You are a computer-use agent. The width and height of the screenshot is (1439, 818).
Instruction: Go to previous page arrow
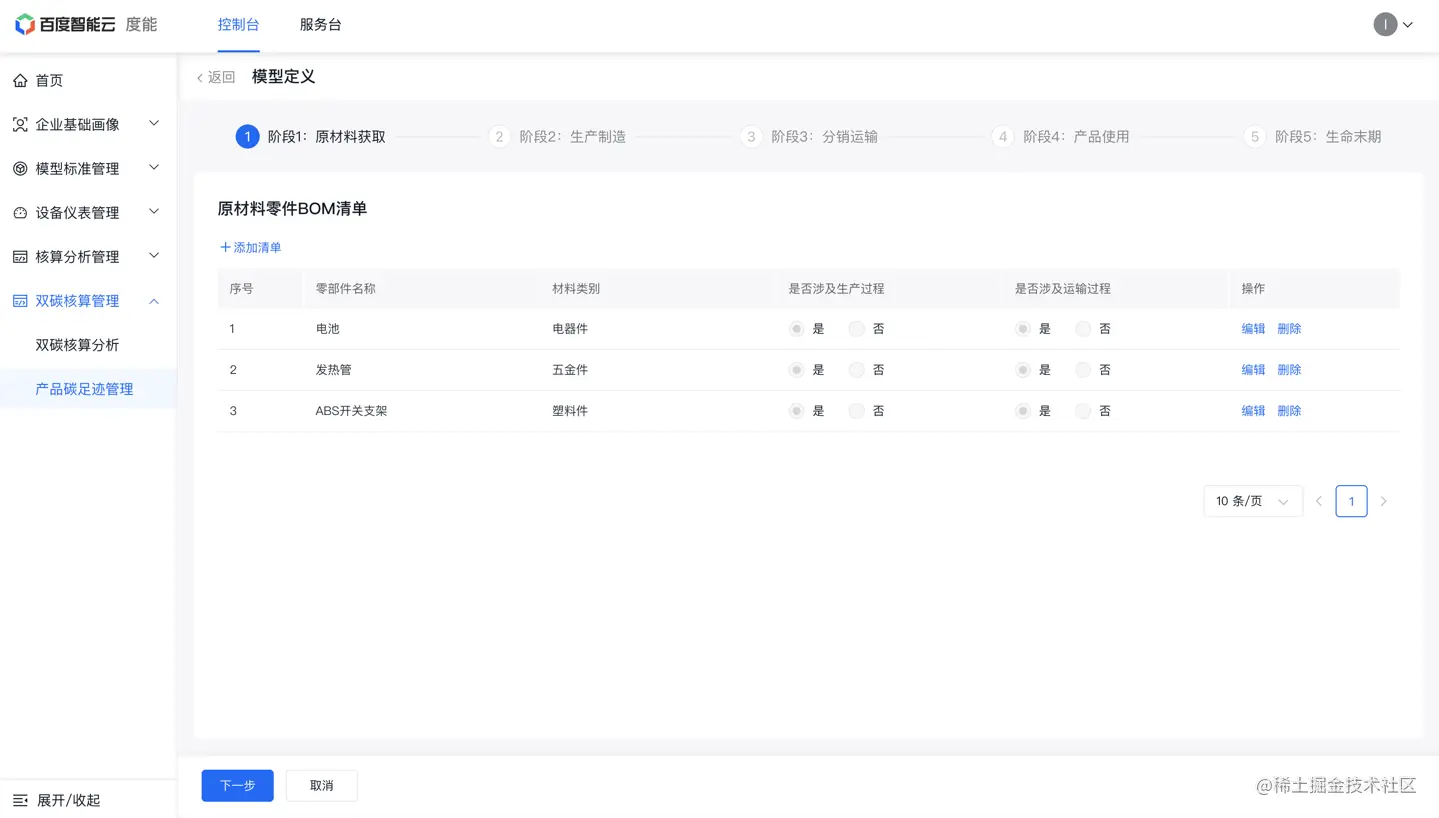point(1319,501)
